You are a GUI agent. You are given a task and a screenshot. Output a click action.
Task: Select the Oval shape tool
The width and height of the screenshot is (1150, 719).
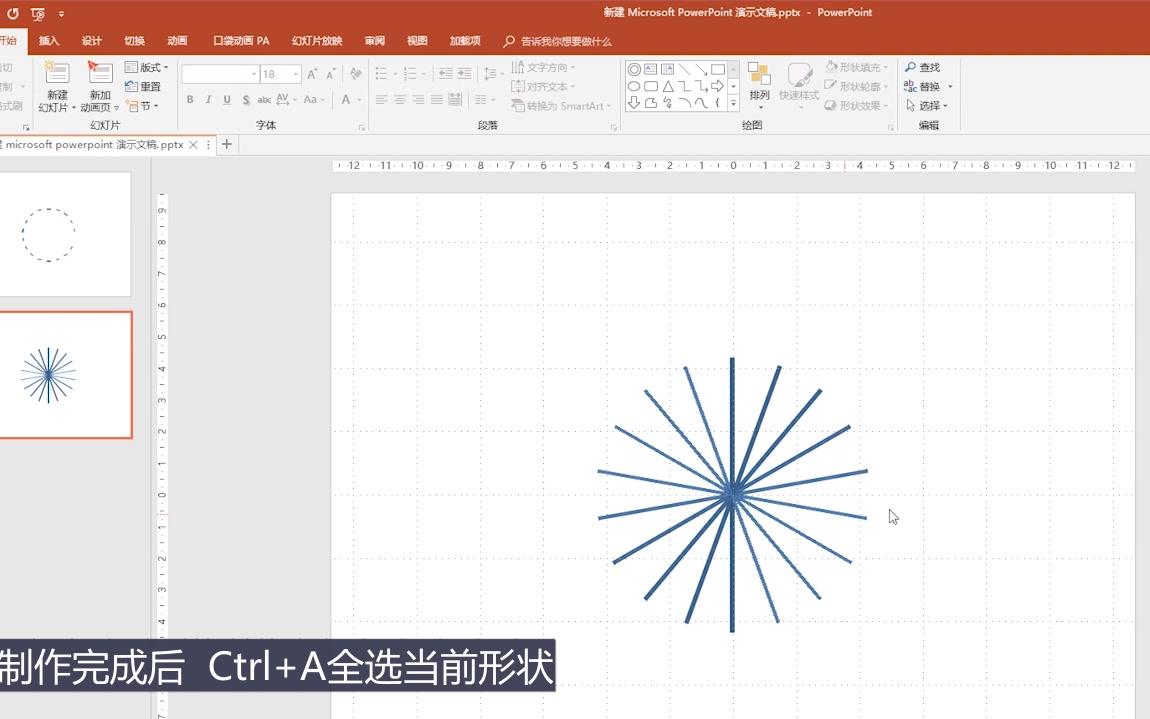click(633, 86)
